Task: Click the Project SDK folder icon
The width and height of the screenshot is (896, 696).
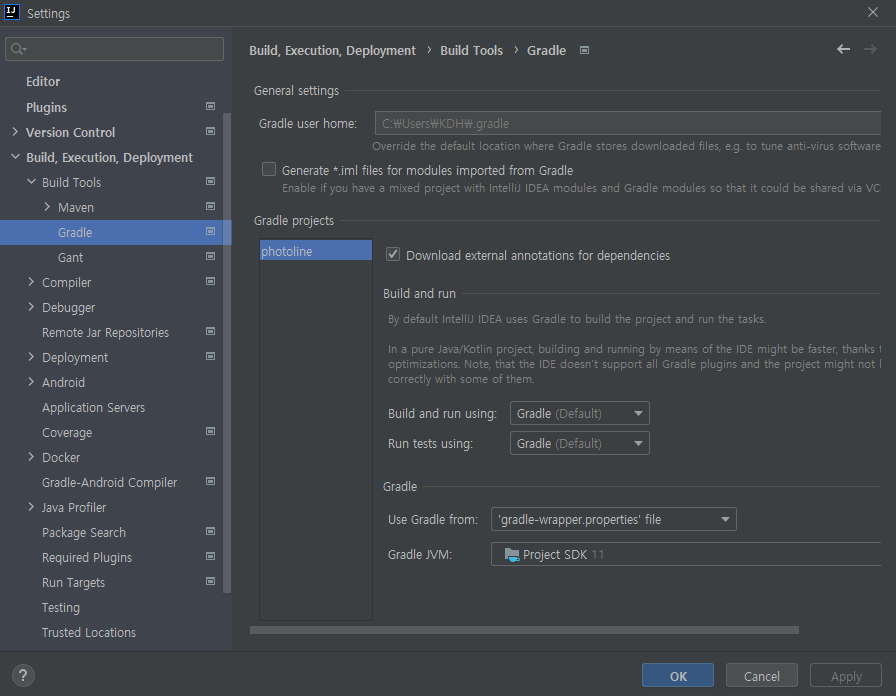Action: 511,554
